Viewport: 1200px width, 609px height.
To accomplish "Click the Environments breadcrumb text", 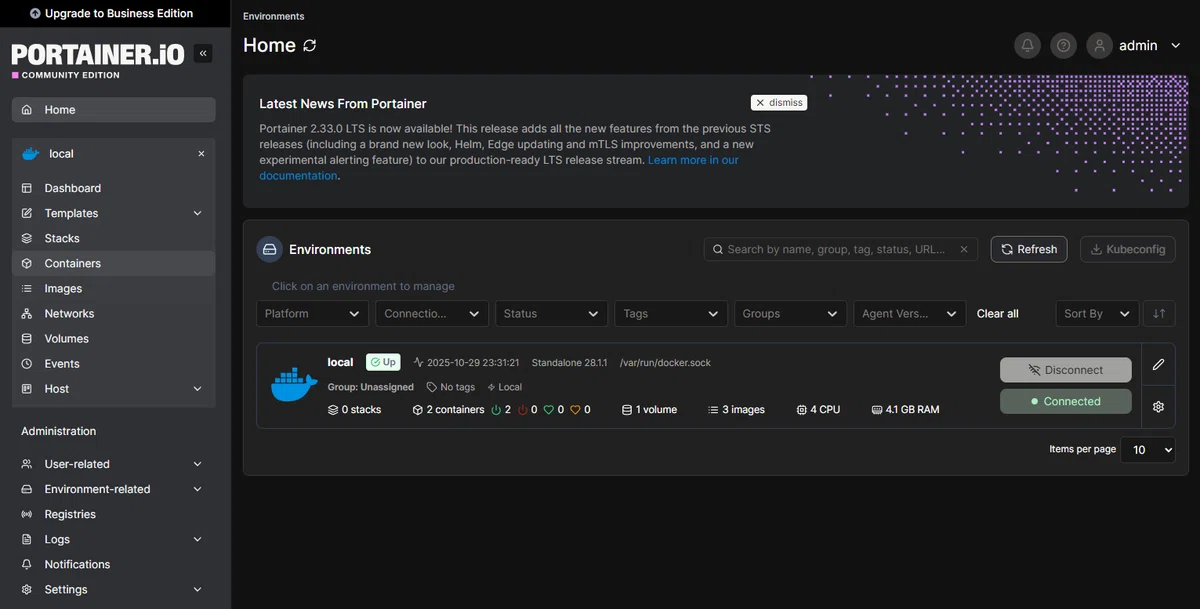I will [x=274, y=16].
